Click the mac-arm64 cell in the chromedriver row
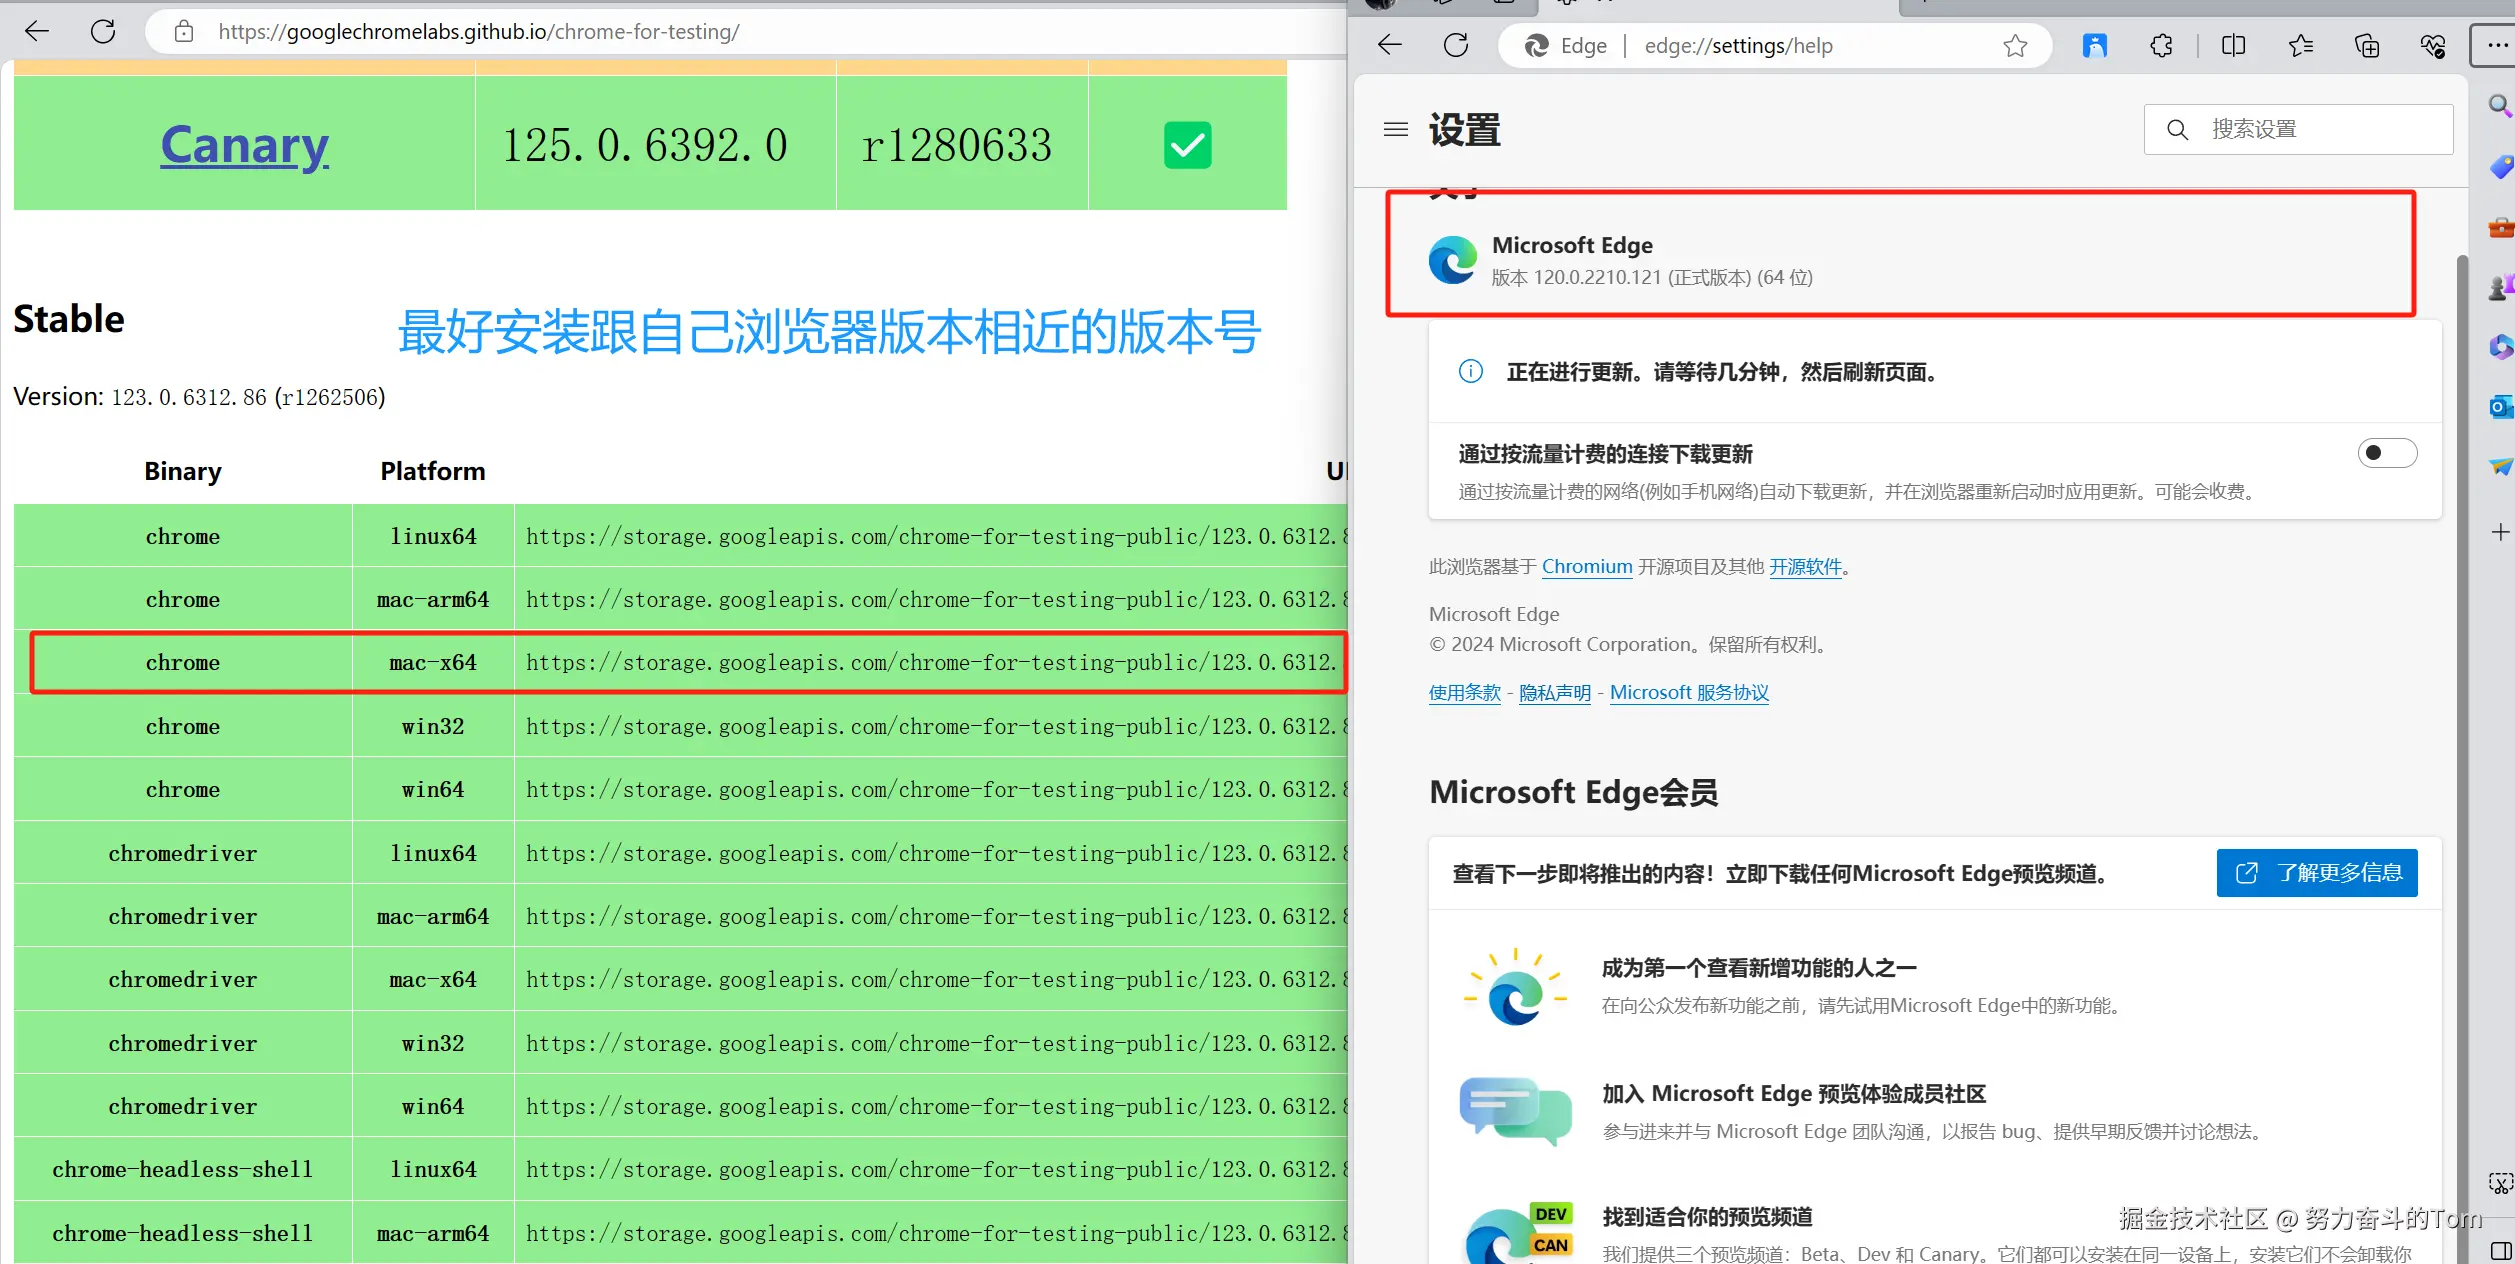This screenshot has width=2515, height=1264. pos(433,916)
